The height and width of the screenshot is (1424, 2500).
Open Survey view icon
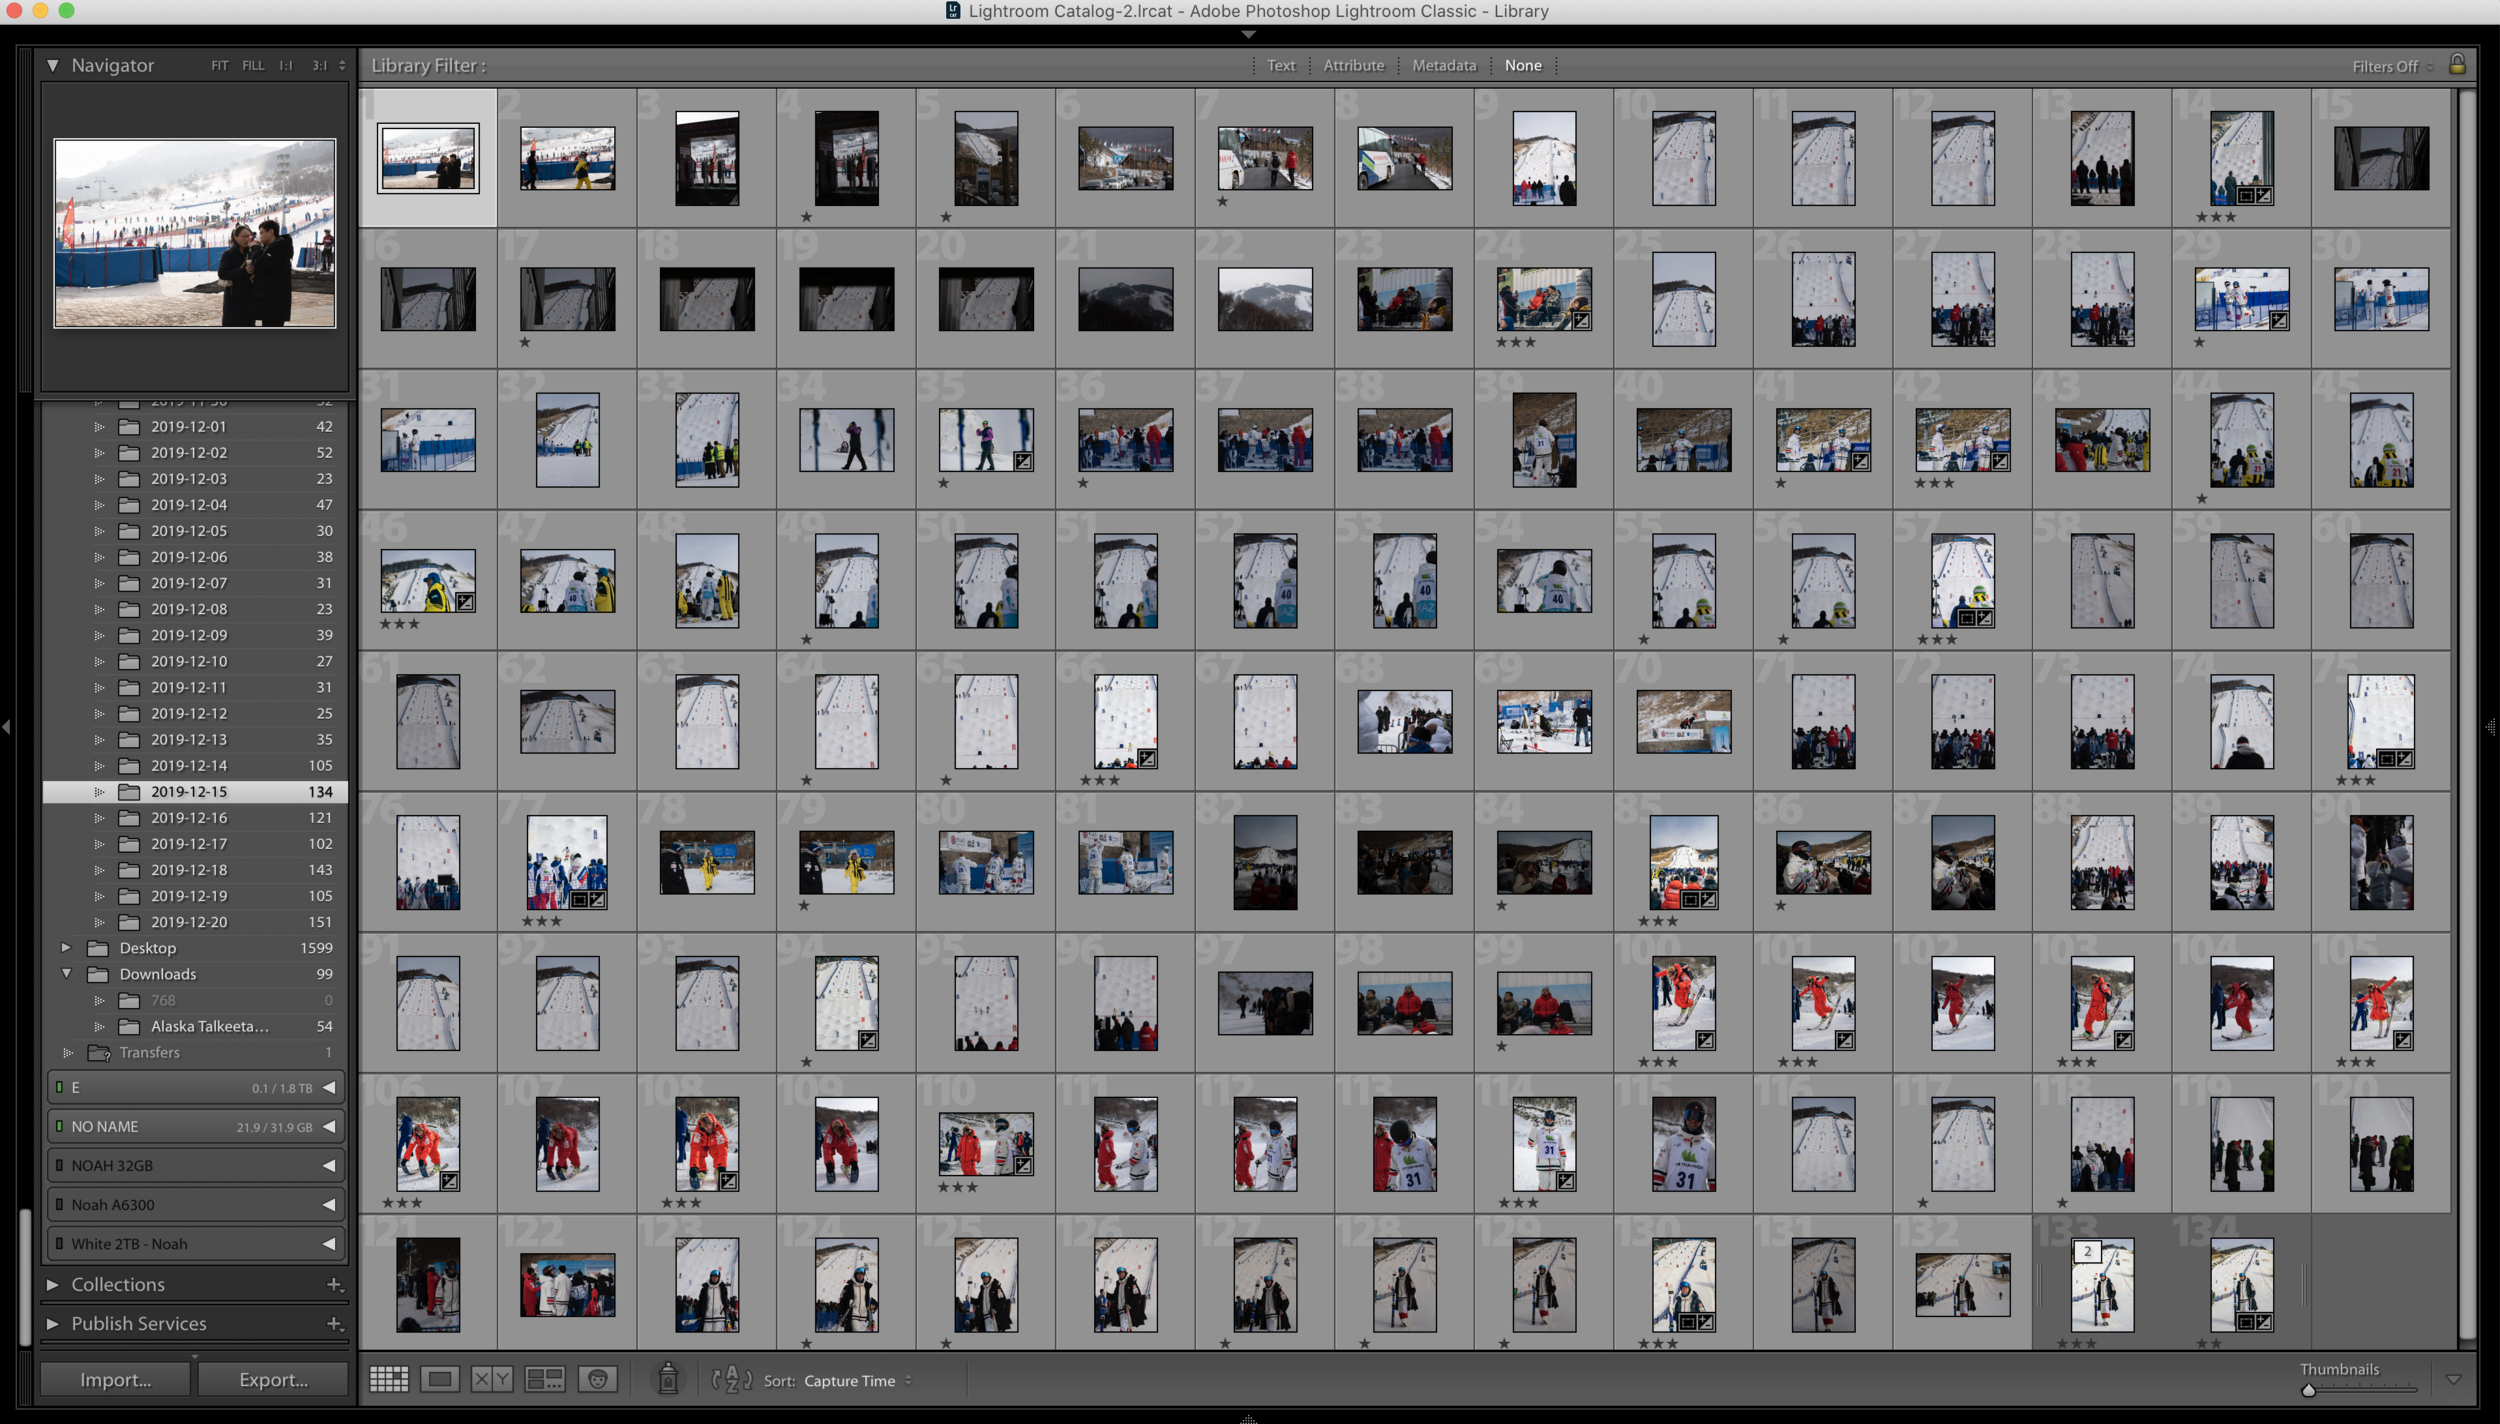tap(545, 1380)
